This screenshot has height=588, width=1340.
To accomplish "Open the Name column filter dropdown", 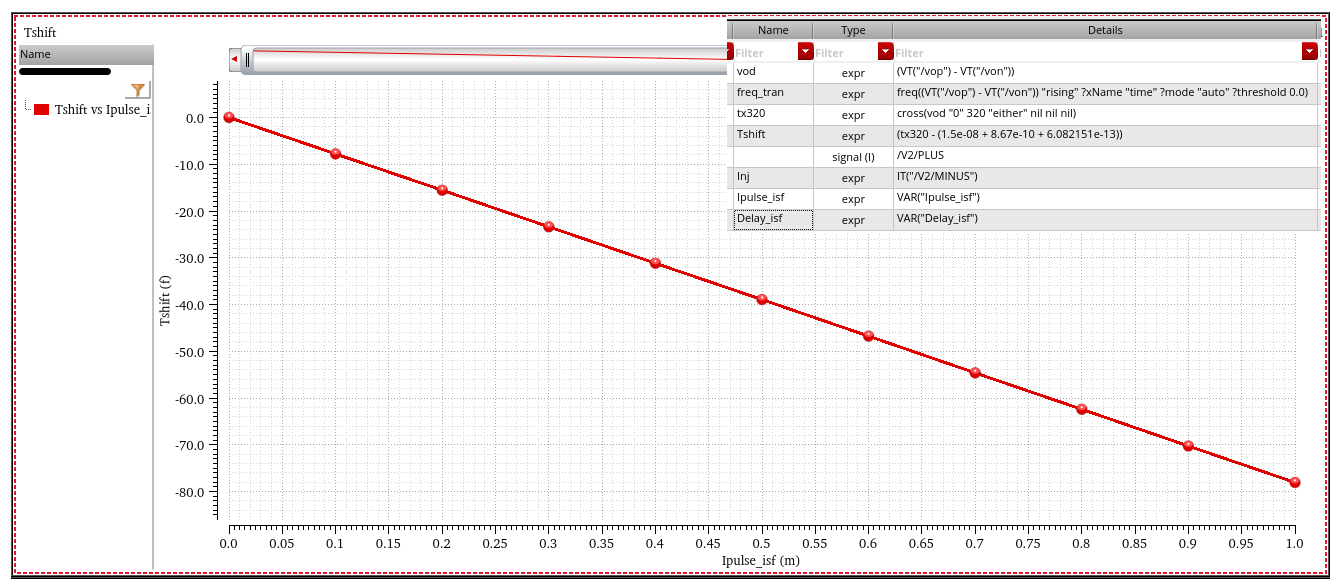I will point(805,51).
